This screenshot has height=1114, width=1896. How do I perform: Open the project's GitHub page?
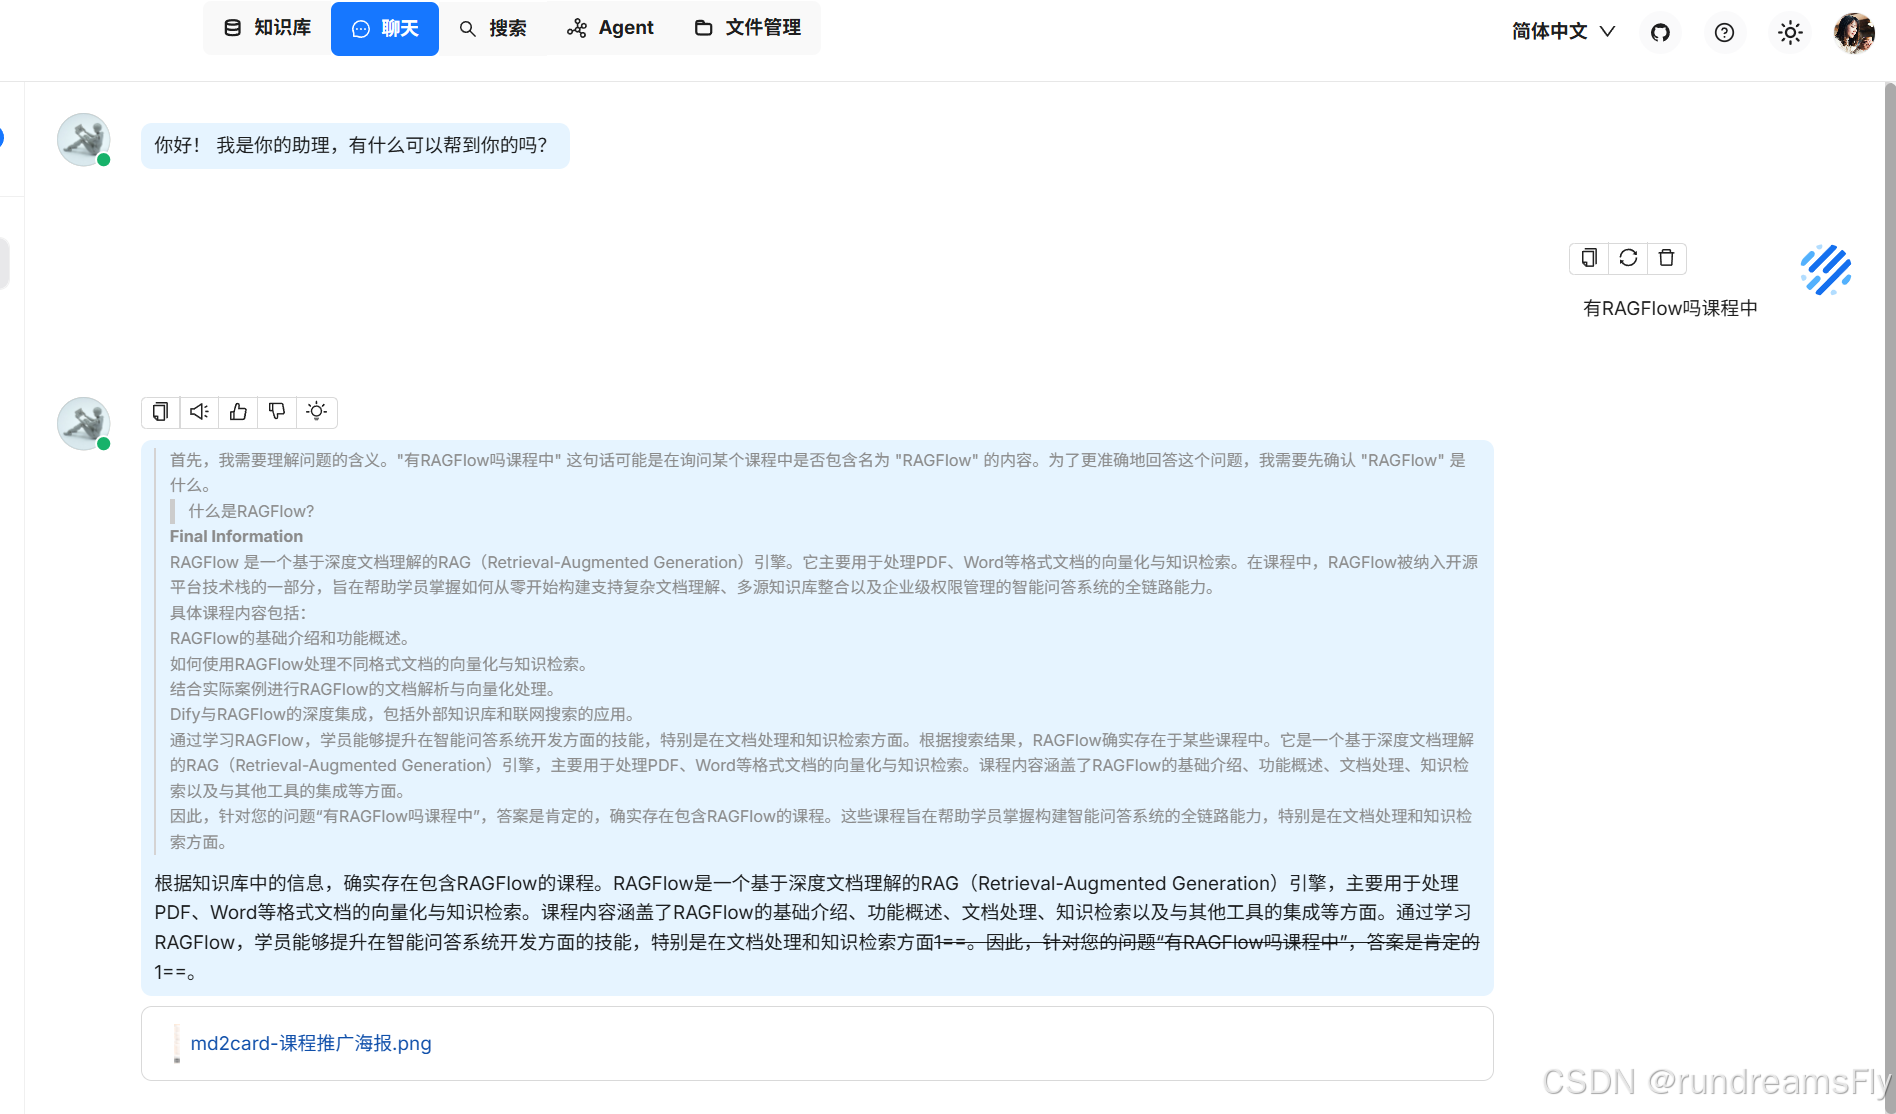click(x=1660, y=32)
